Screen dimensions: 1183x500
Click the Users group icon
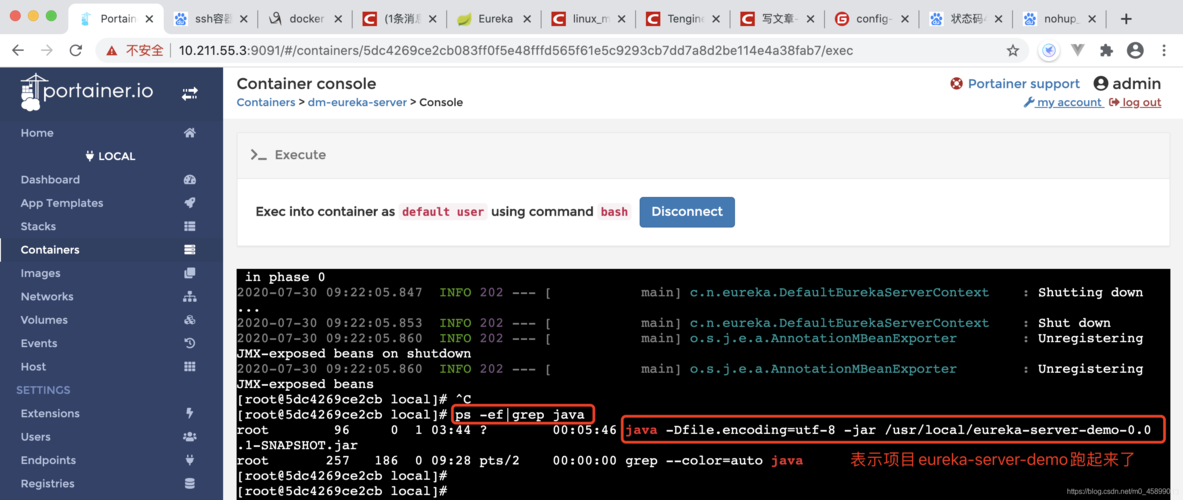(x=190, y=437)
